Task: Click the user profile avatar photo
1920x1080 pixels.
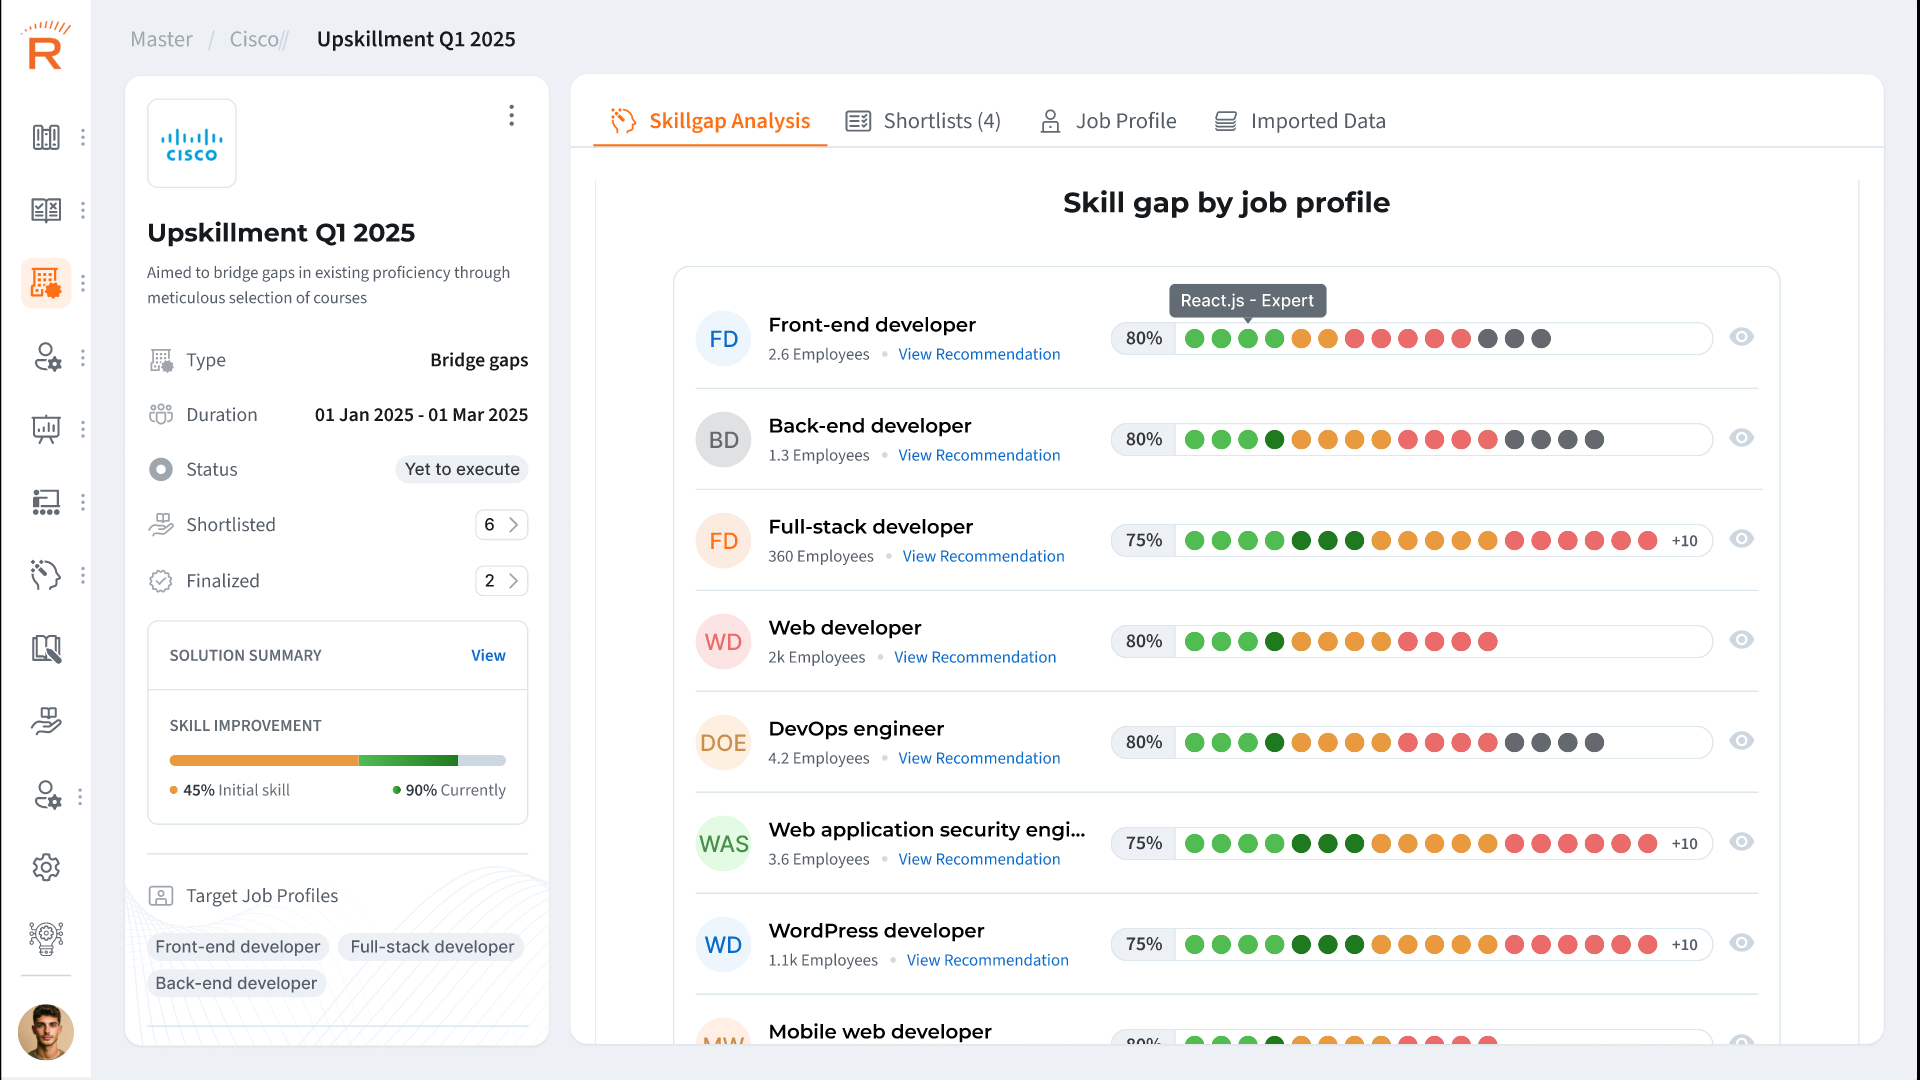Action: 46,1031
